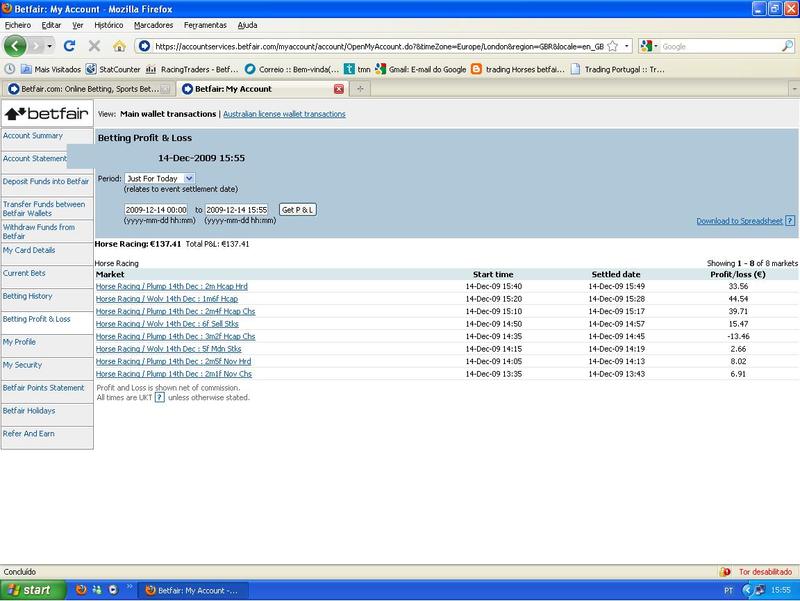Screen dimensions: 800x601
Task: Click the Get P & L button
Action: [298, 210]
